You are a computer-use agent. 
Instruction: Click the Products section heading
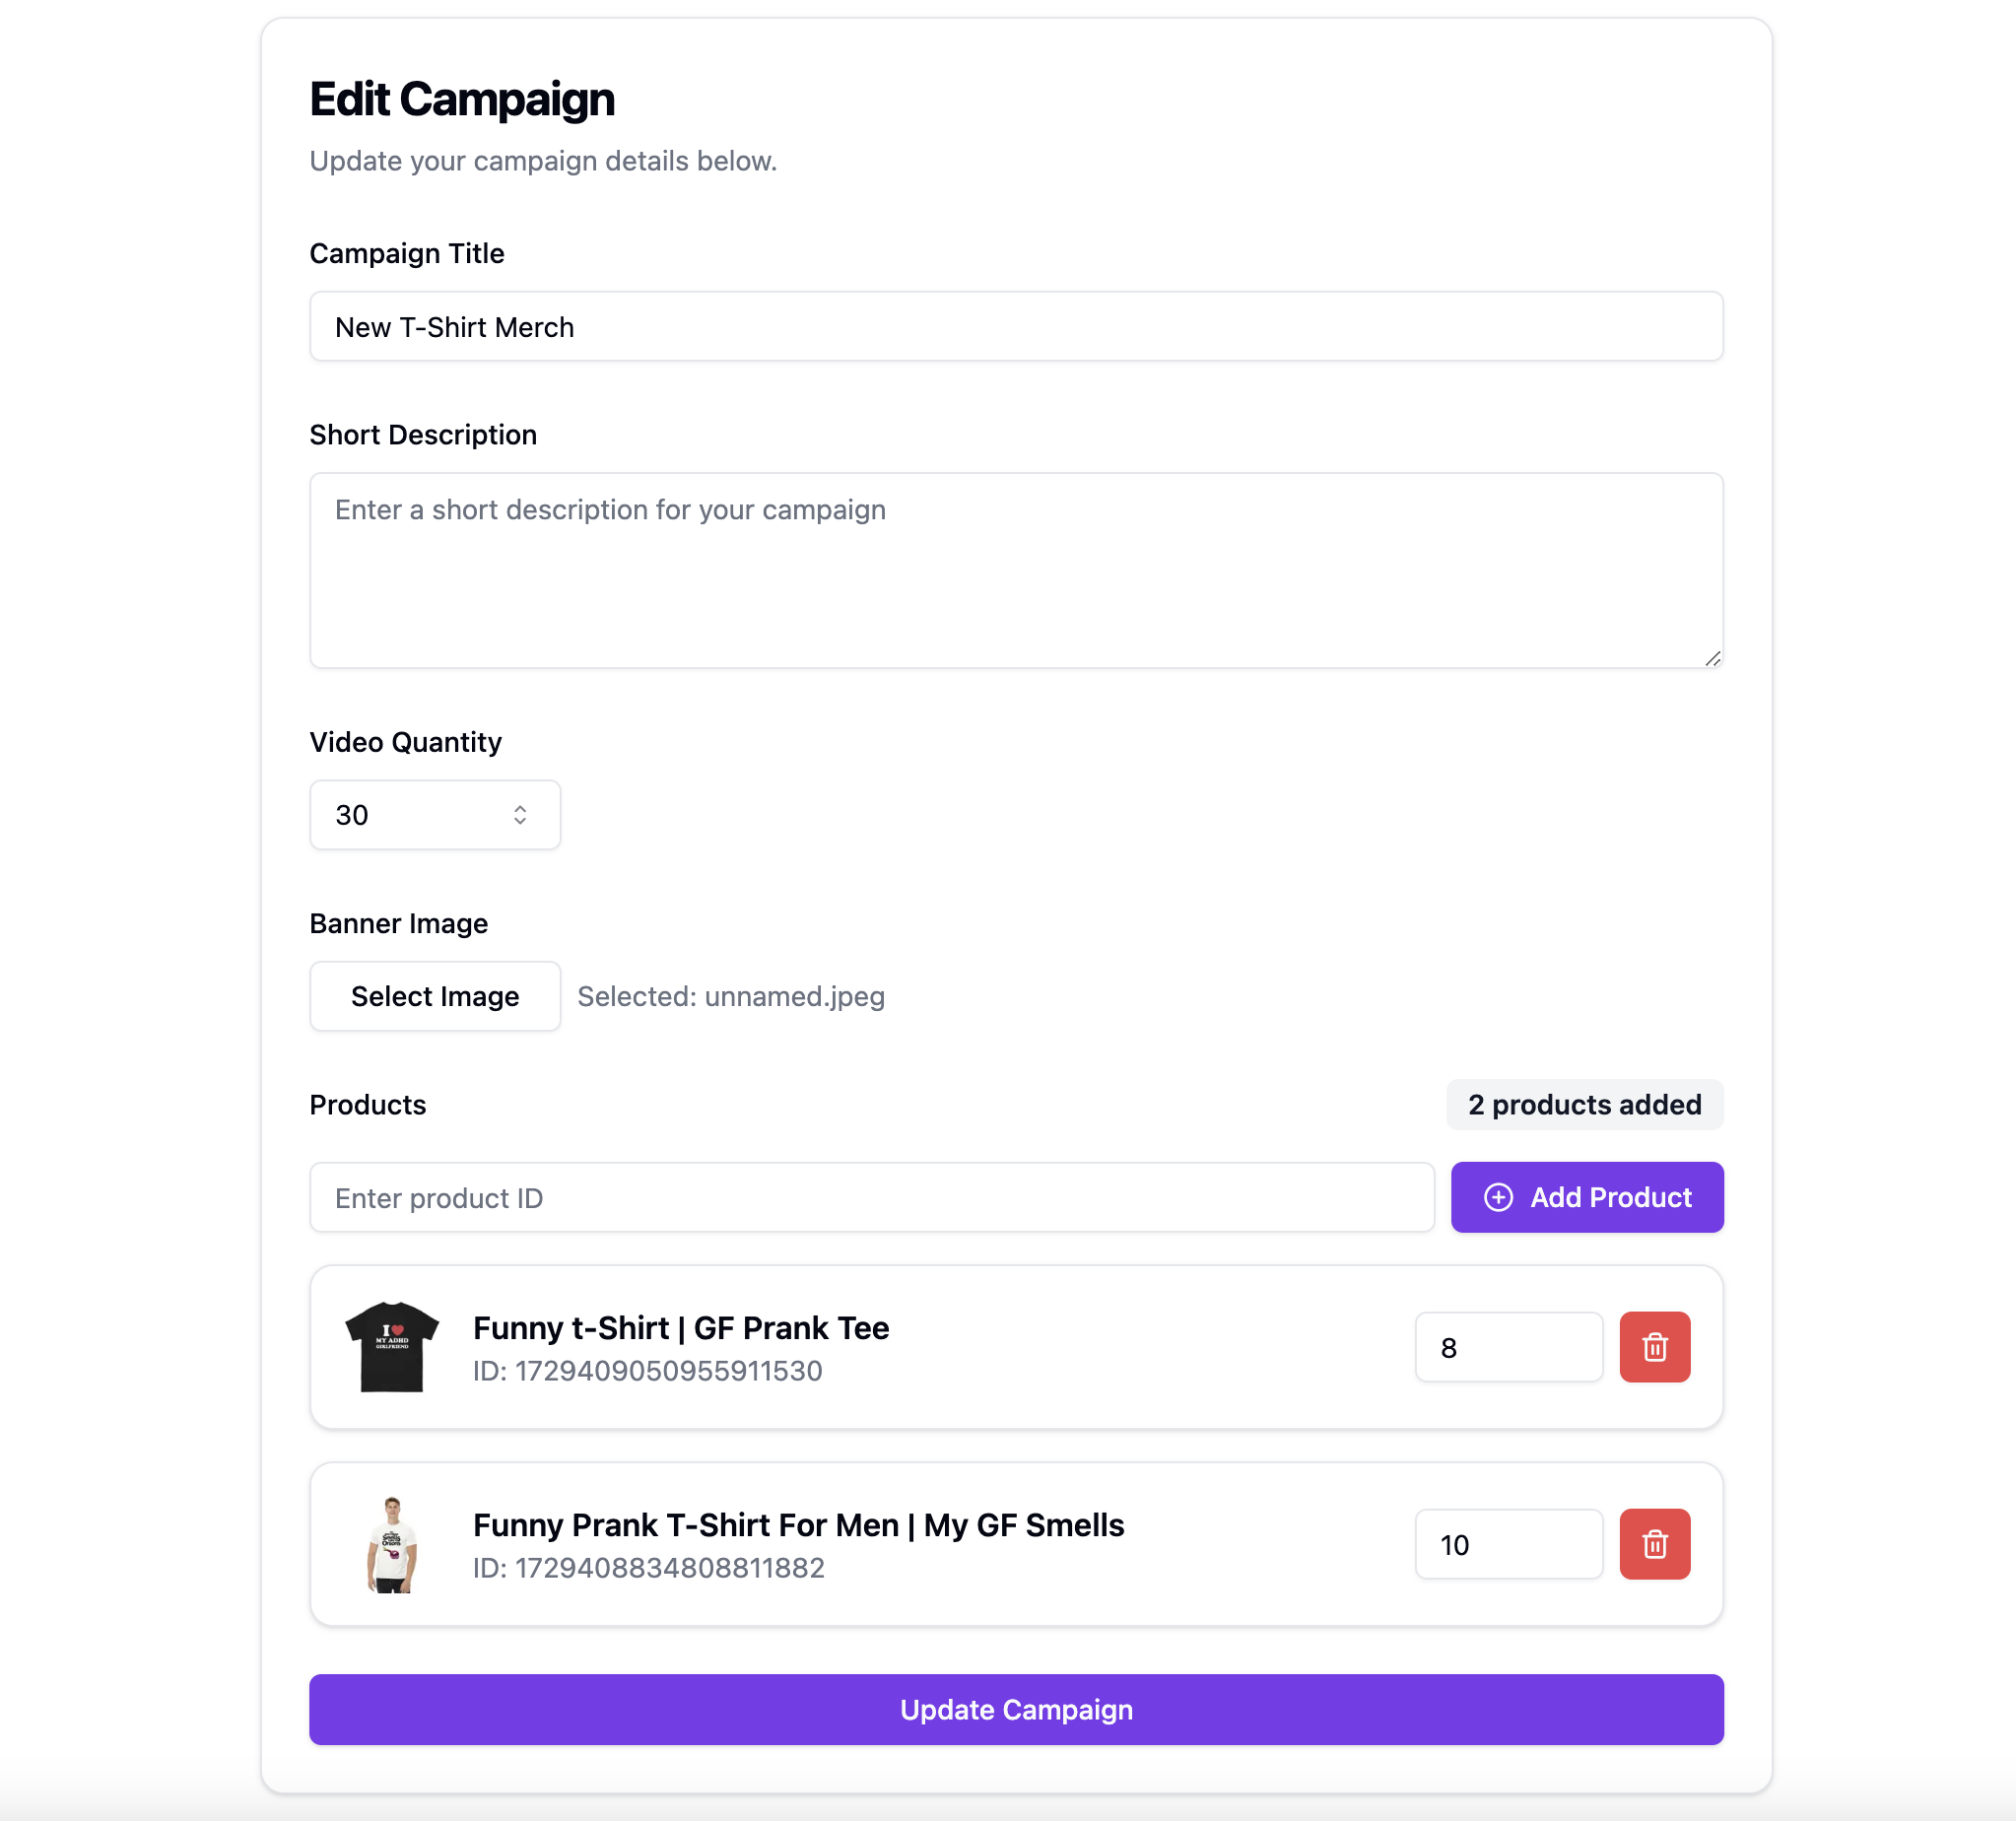coord(368,1105)
